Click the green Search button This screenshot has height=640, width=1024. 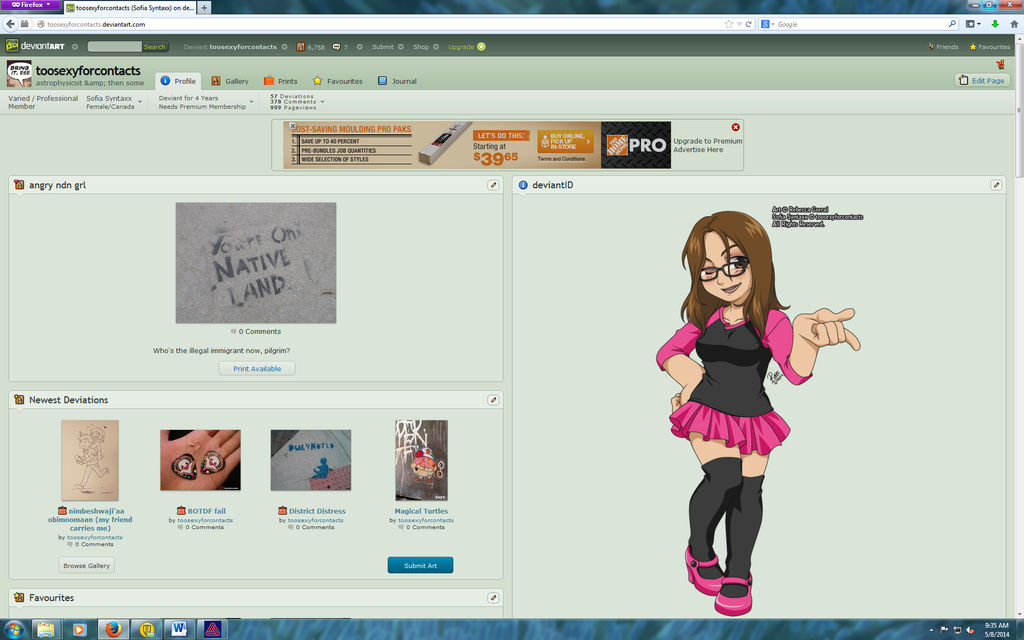pos(155,46)
